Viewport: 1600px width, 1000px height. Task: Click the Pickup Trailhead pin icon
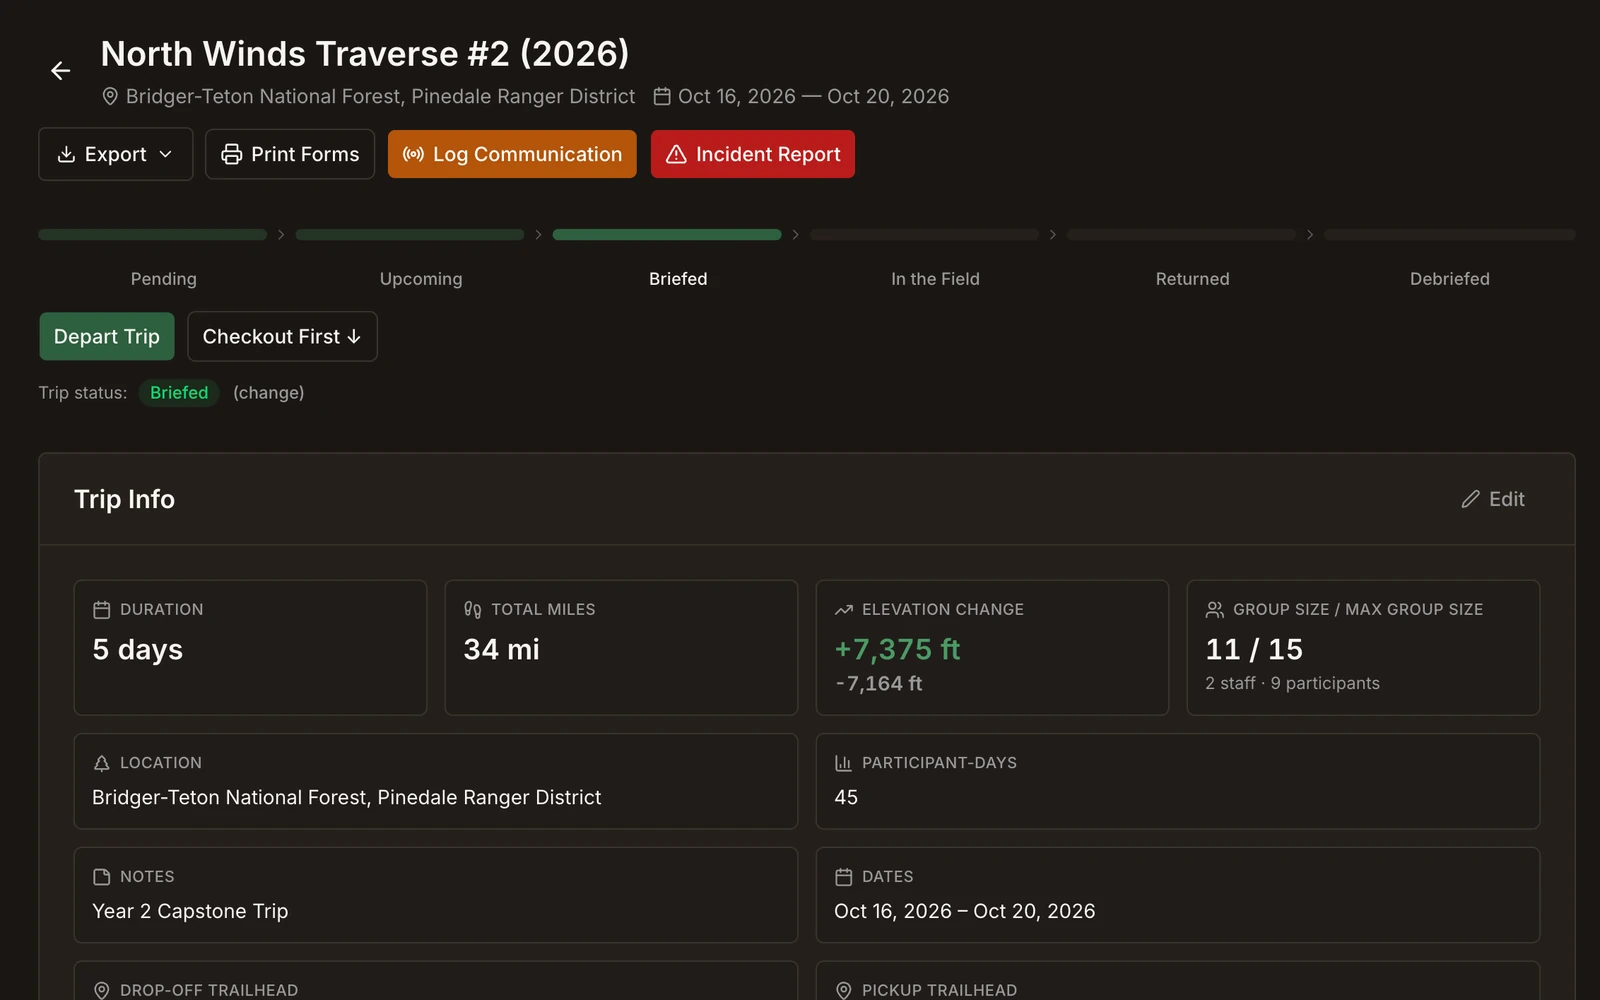pos(844,990)
